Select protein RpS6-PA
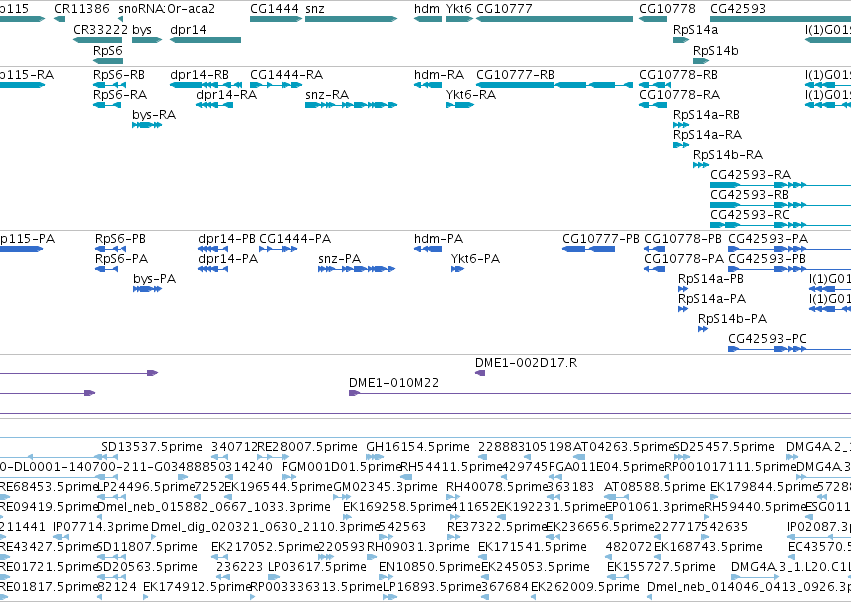 [106, 269]
